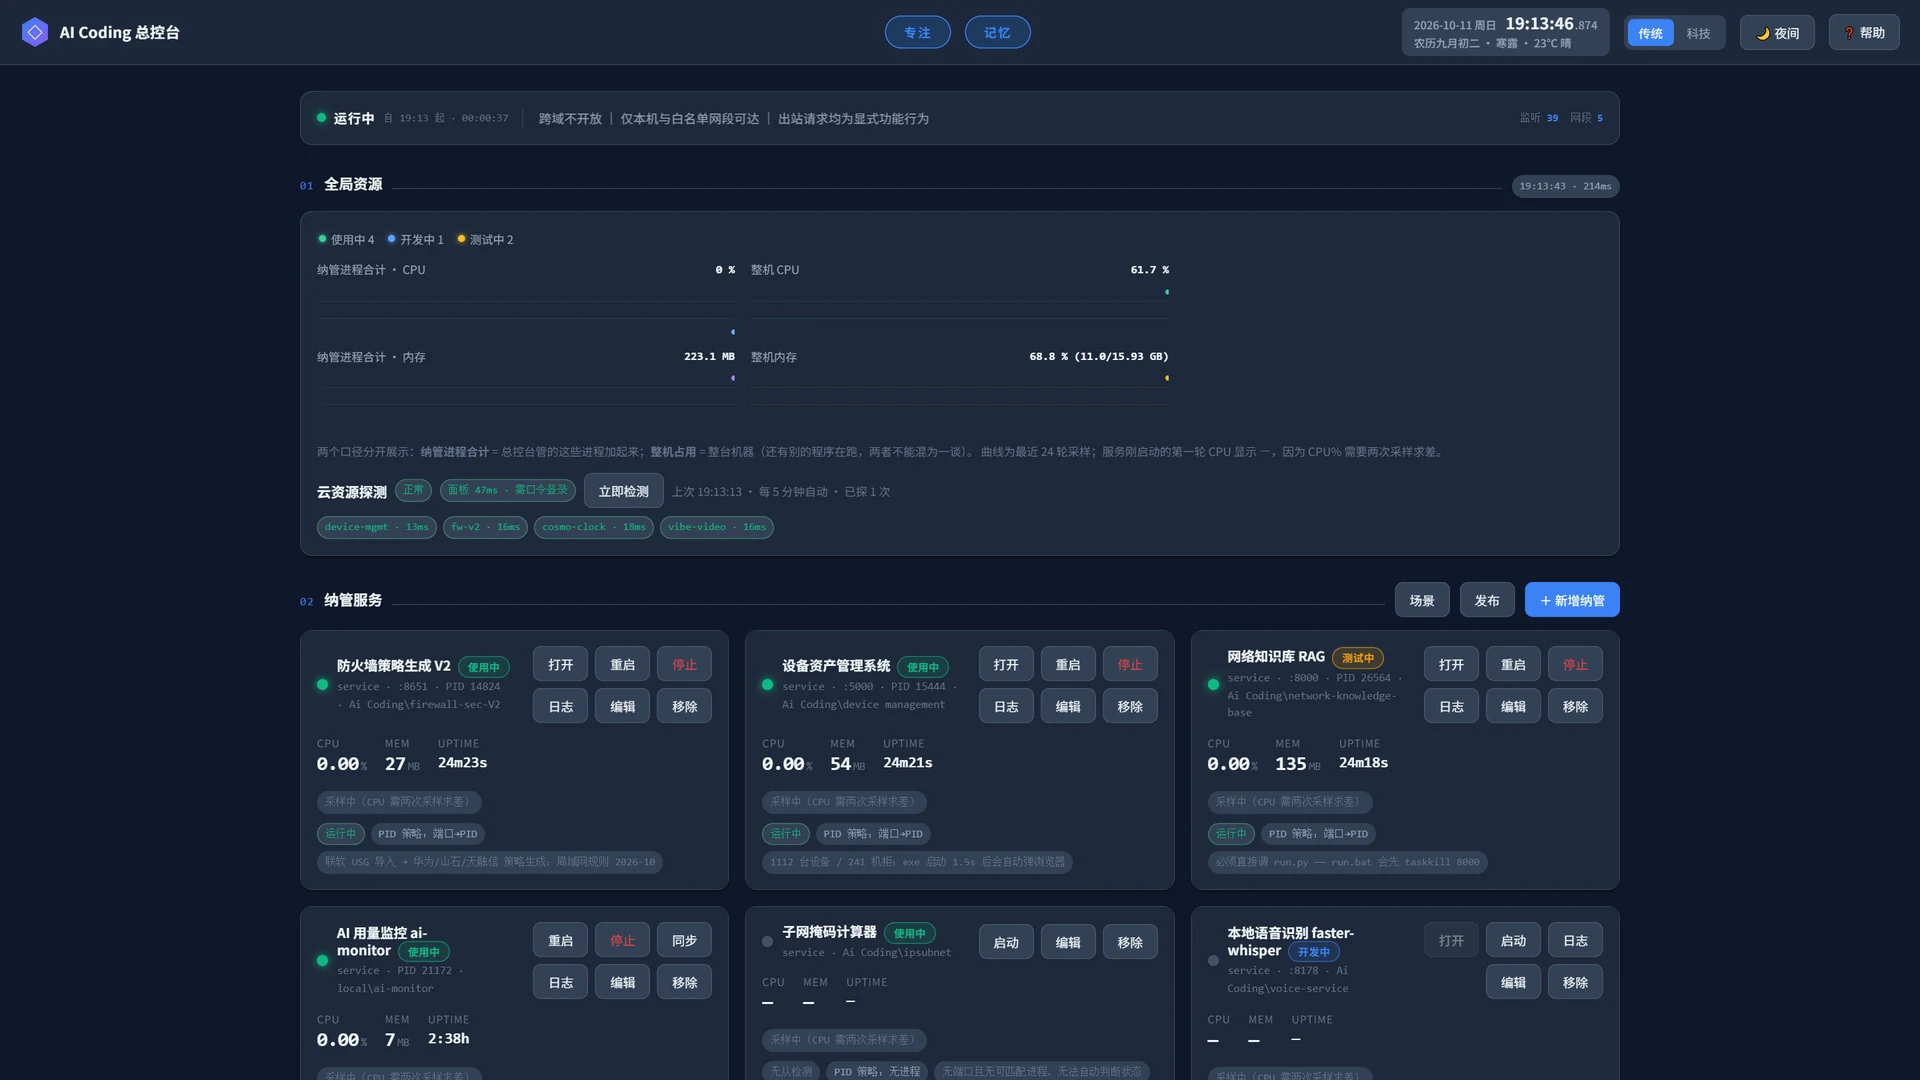Switch to 科技 theme
This screenshot has height=1080, width=1920.
click(x=1698, y=33)
